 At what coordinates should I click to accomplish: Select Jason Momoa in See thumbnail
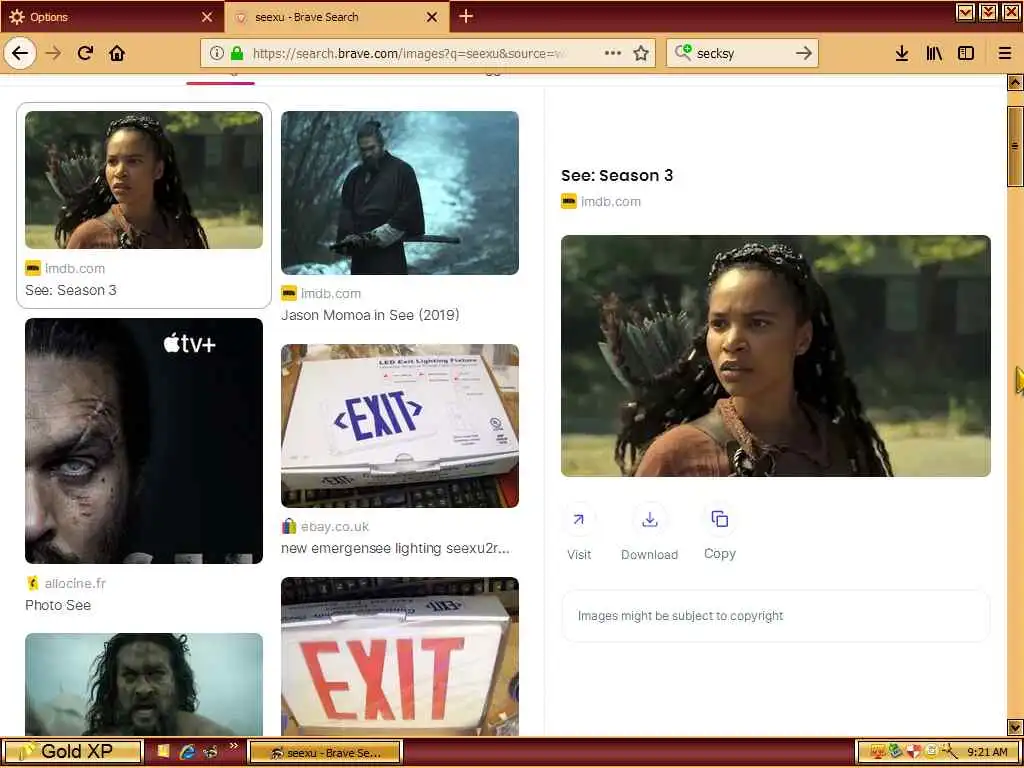(400, 193)
